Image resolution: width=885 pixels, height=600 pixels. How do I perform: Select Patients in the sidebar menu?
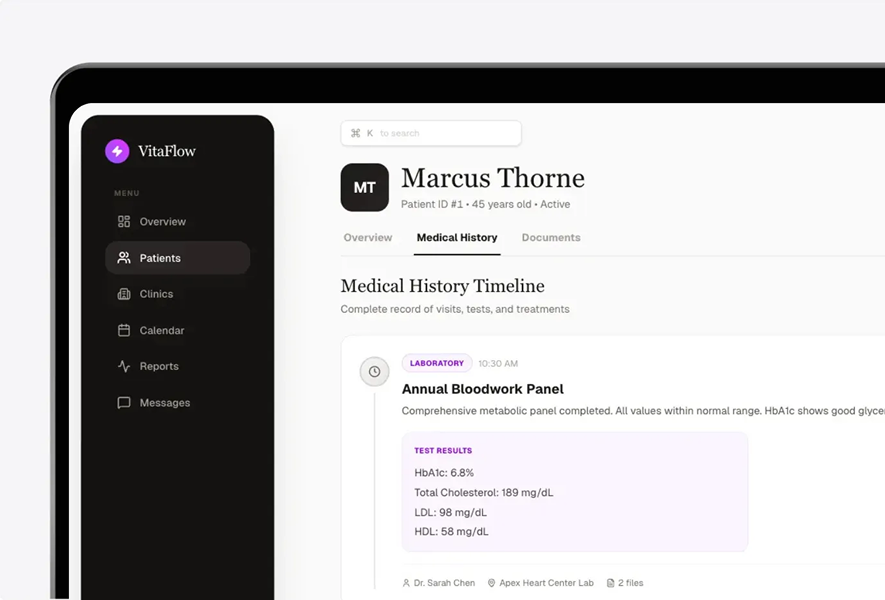click(x=177, y=258)
